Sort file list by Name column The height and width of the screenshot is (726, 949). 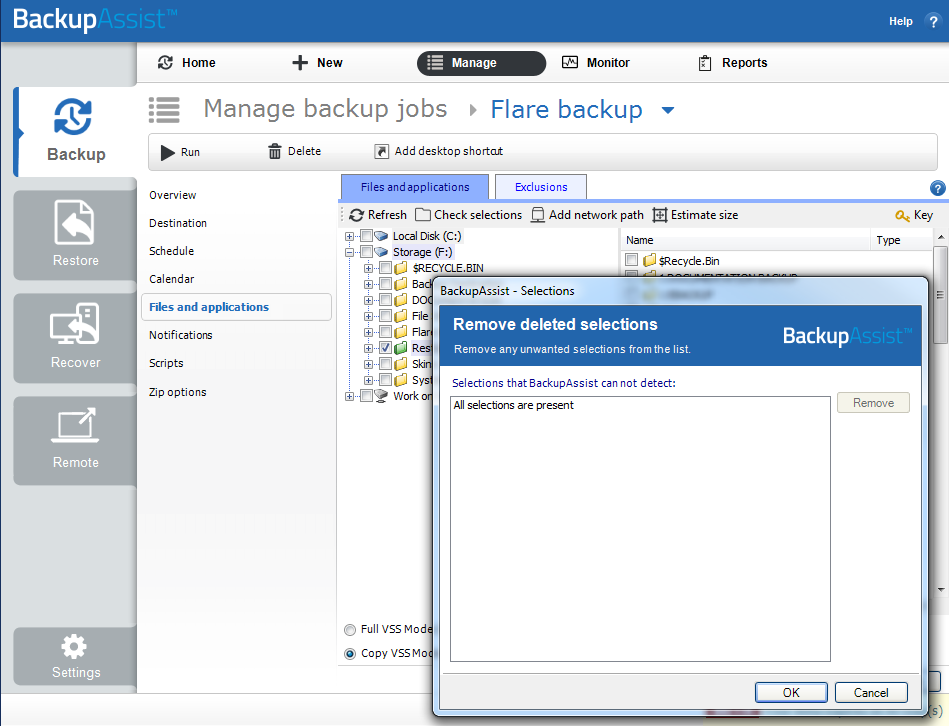tap(746, 240)
